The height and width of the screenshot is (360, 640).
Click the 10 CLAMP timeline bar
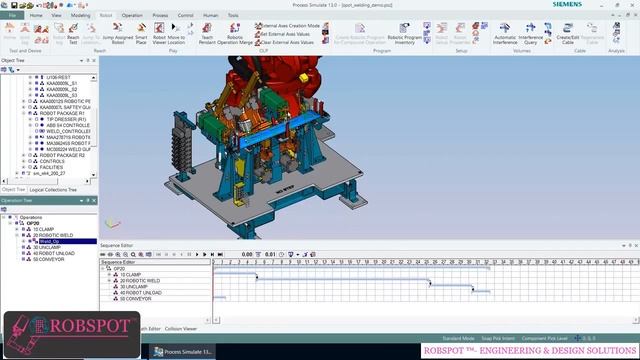click(x=235, y=273)
